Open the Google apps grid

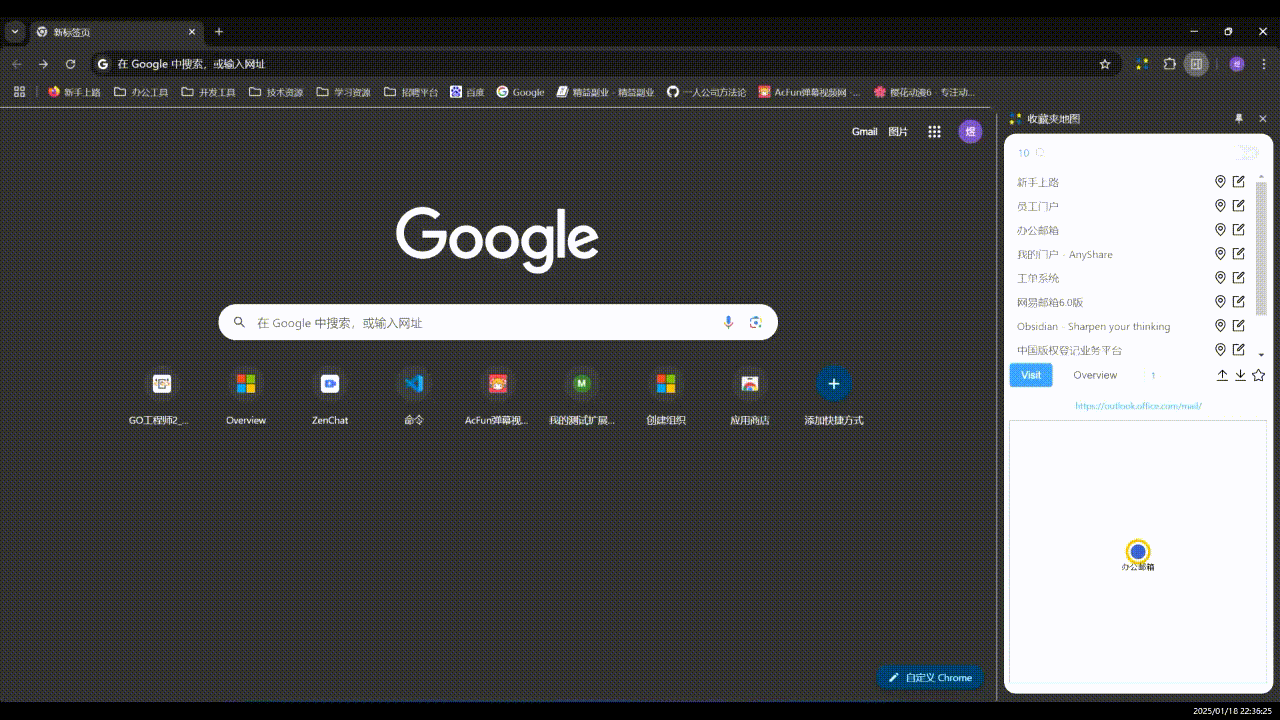[934, 131]
